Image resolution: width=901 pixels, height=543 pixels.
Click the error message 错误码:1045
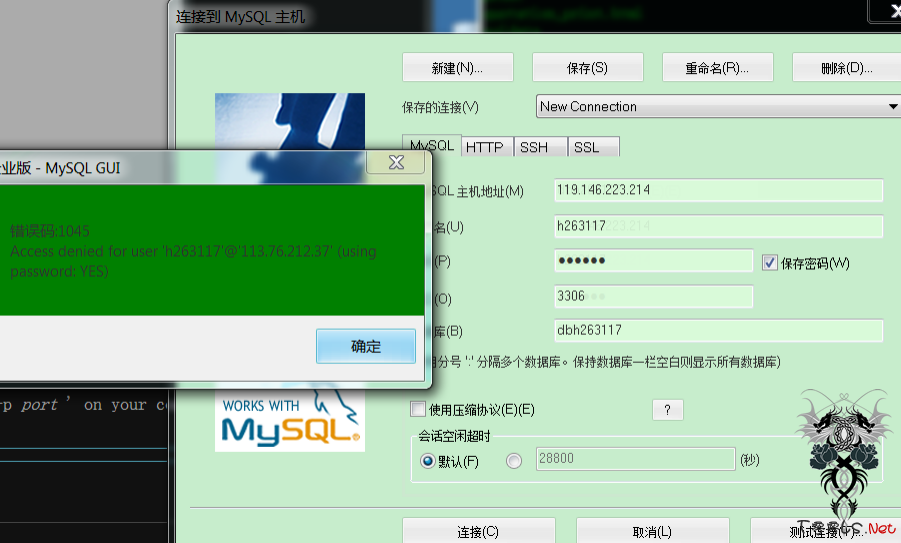coord(50,231)
